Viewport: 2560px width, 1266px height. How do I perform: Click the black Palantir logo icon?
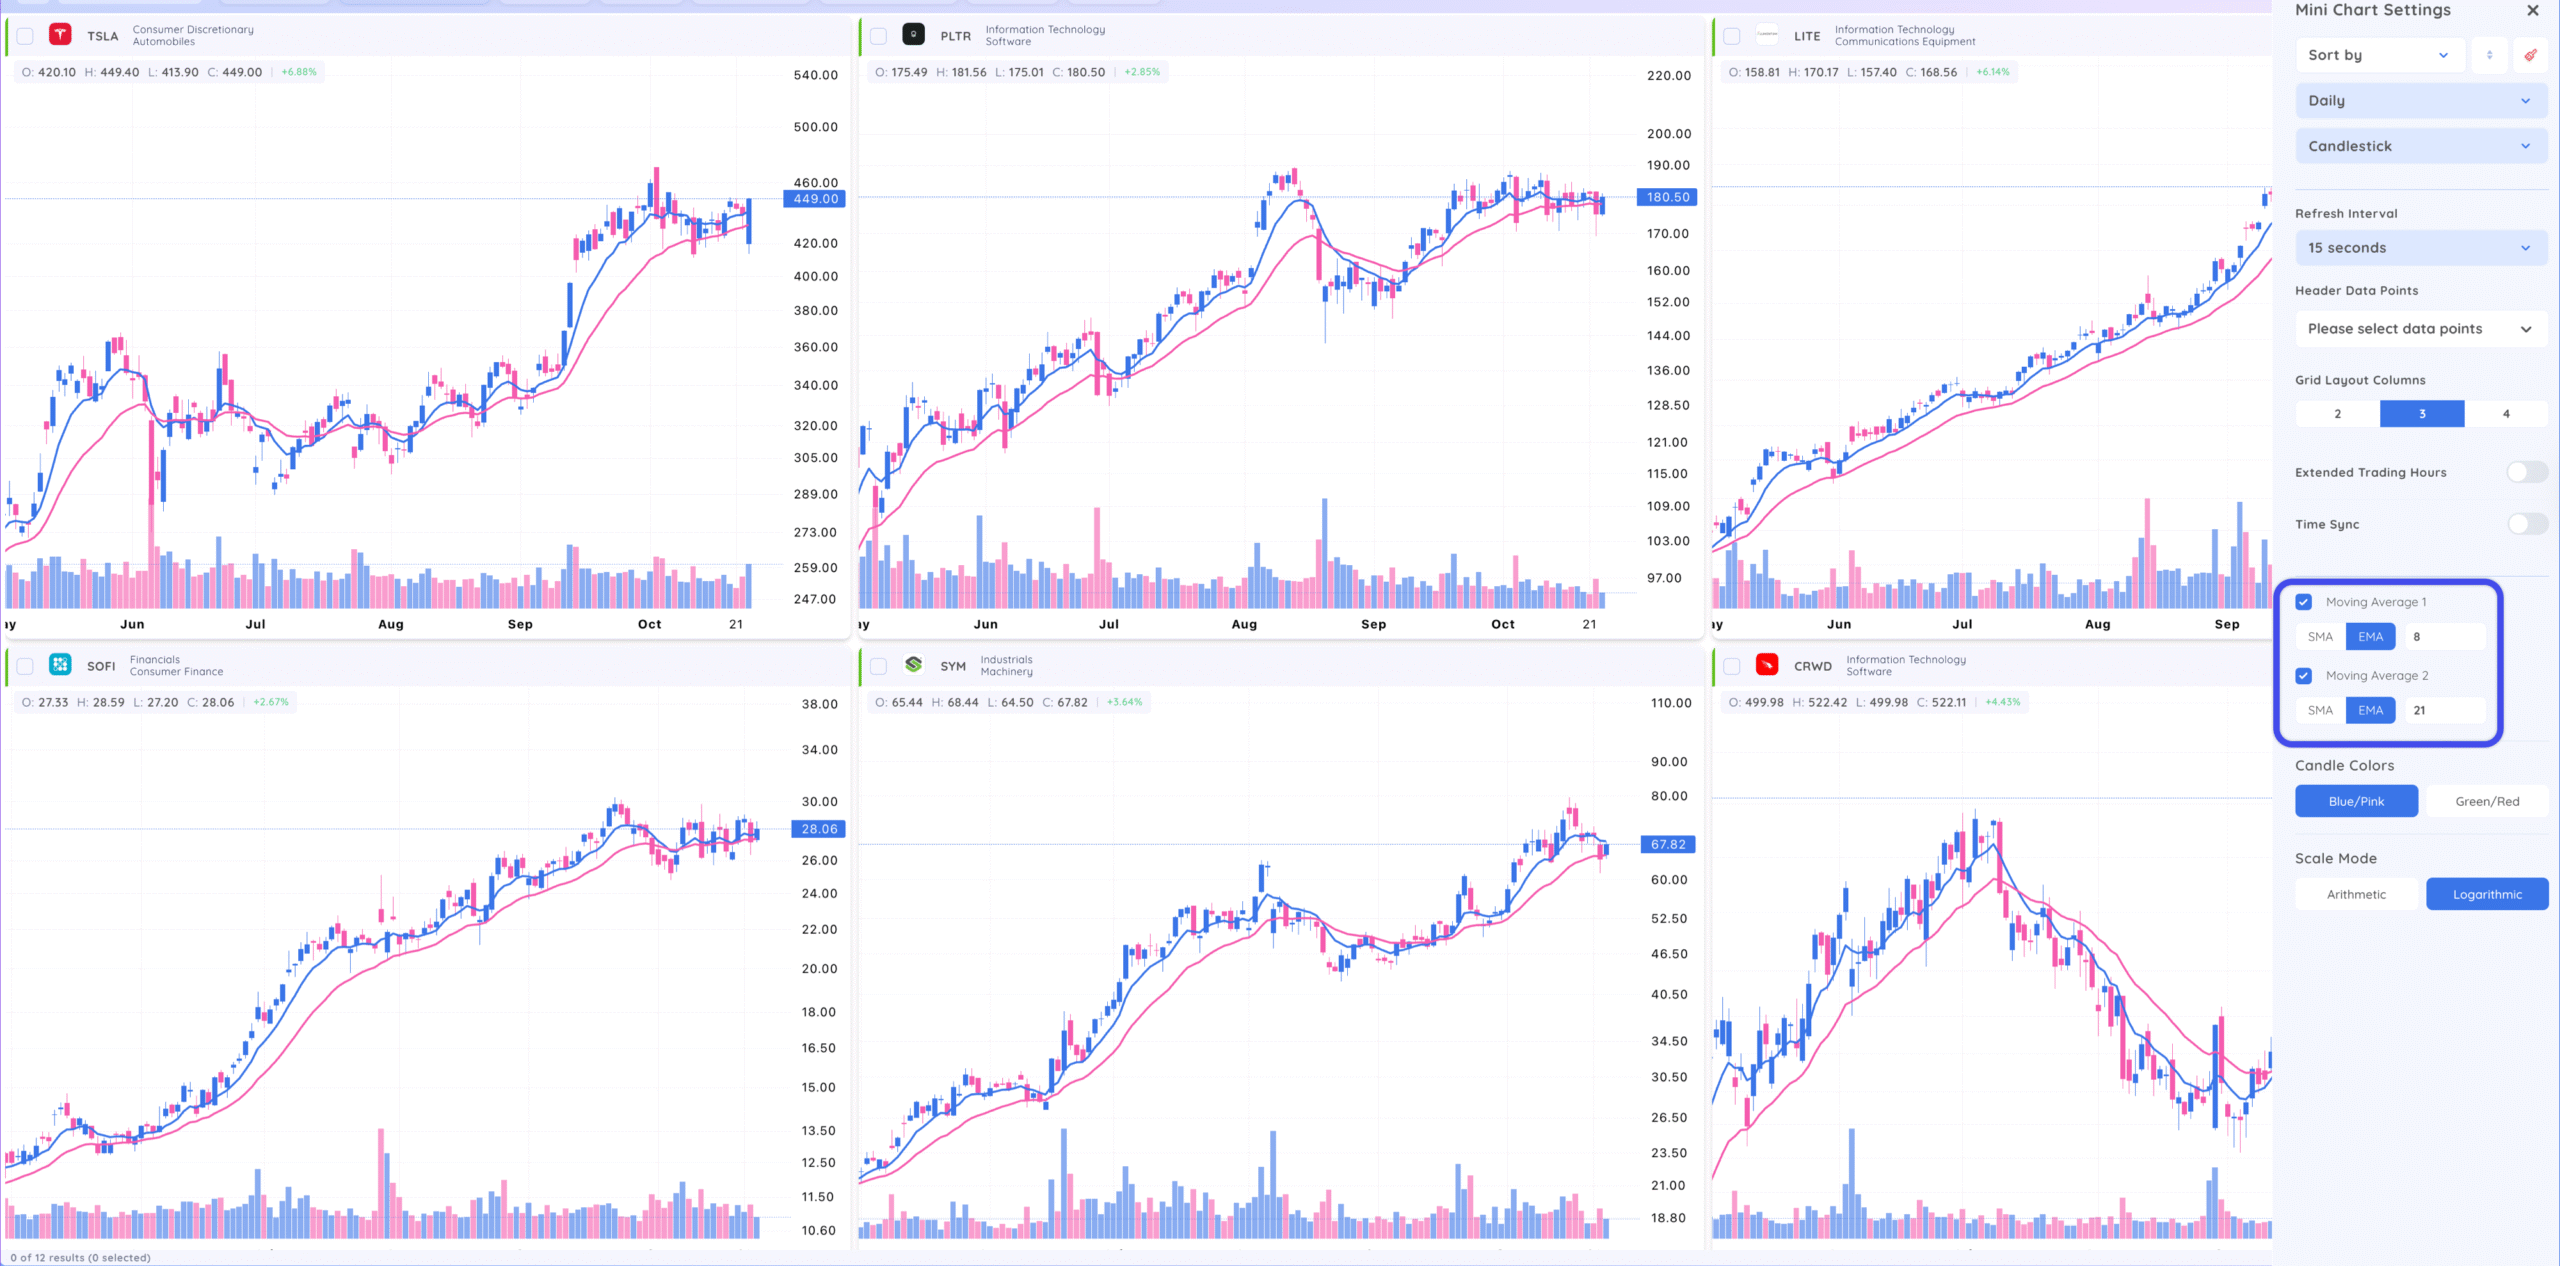913,35
